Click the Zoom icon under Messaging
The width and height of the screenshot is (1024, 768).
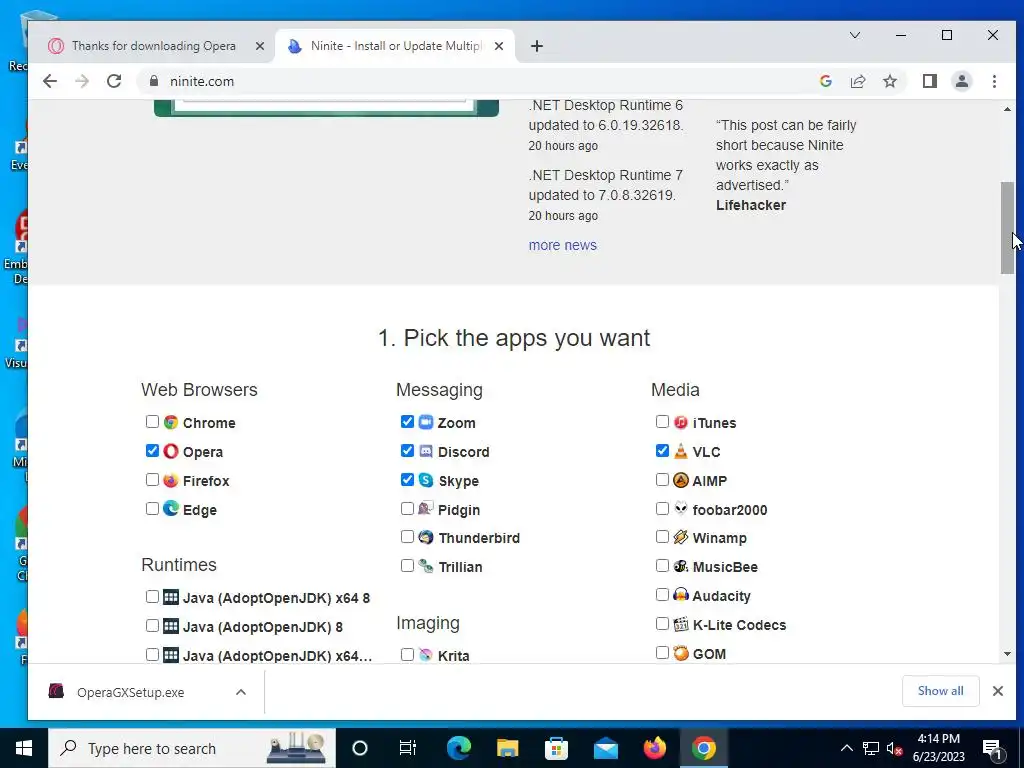pyautogui.click(x=426, y=423)
